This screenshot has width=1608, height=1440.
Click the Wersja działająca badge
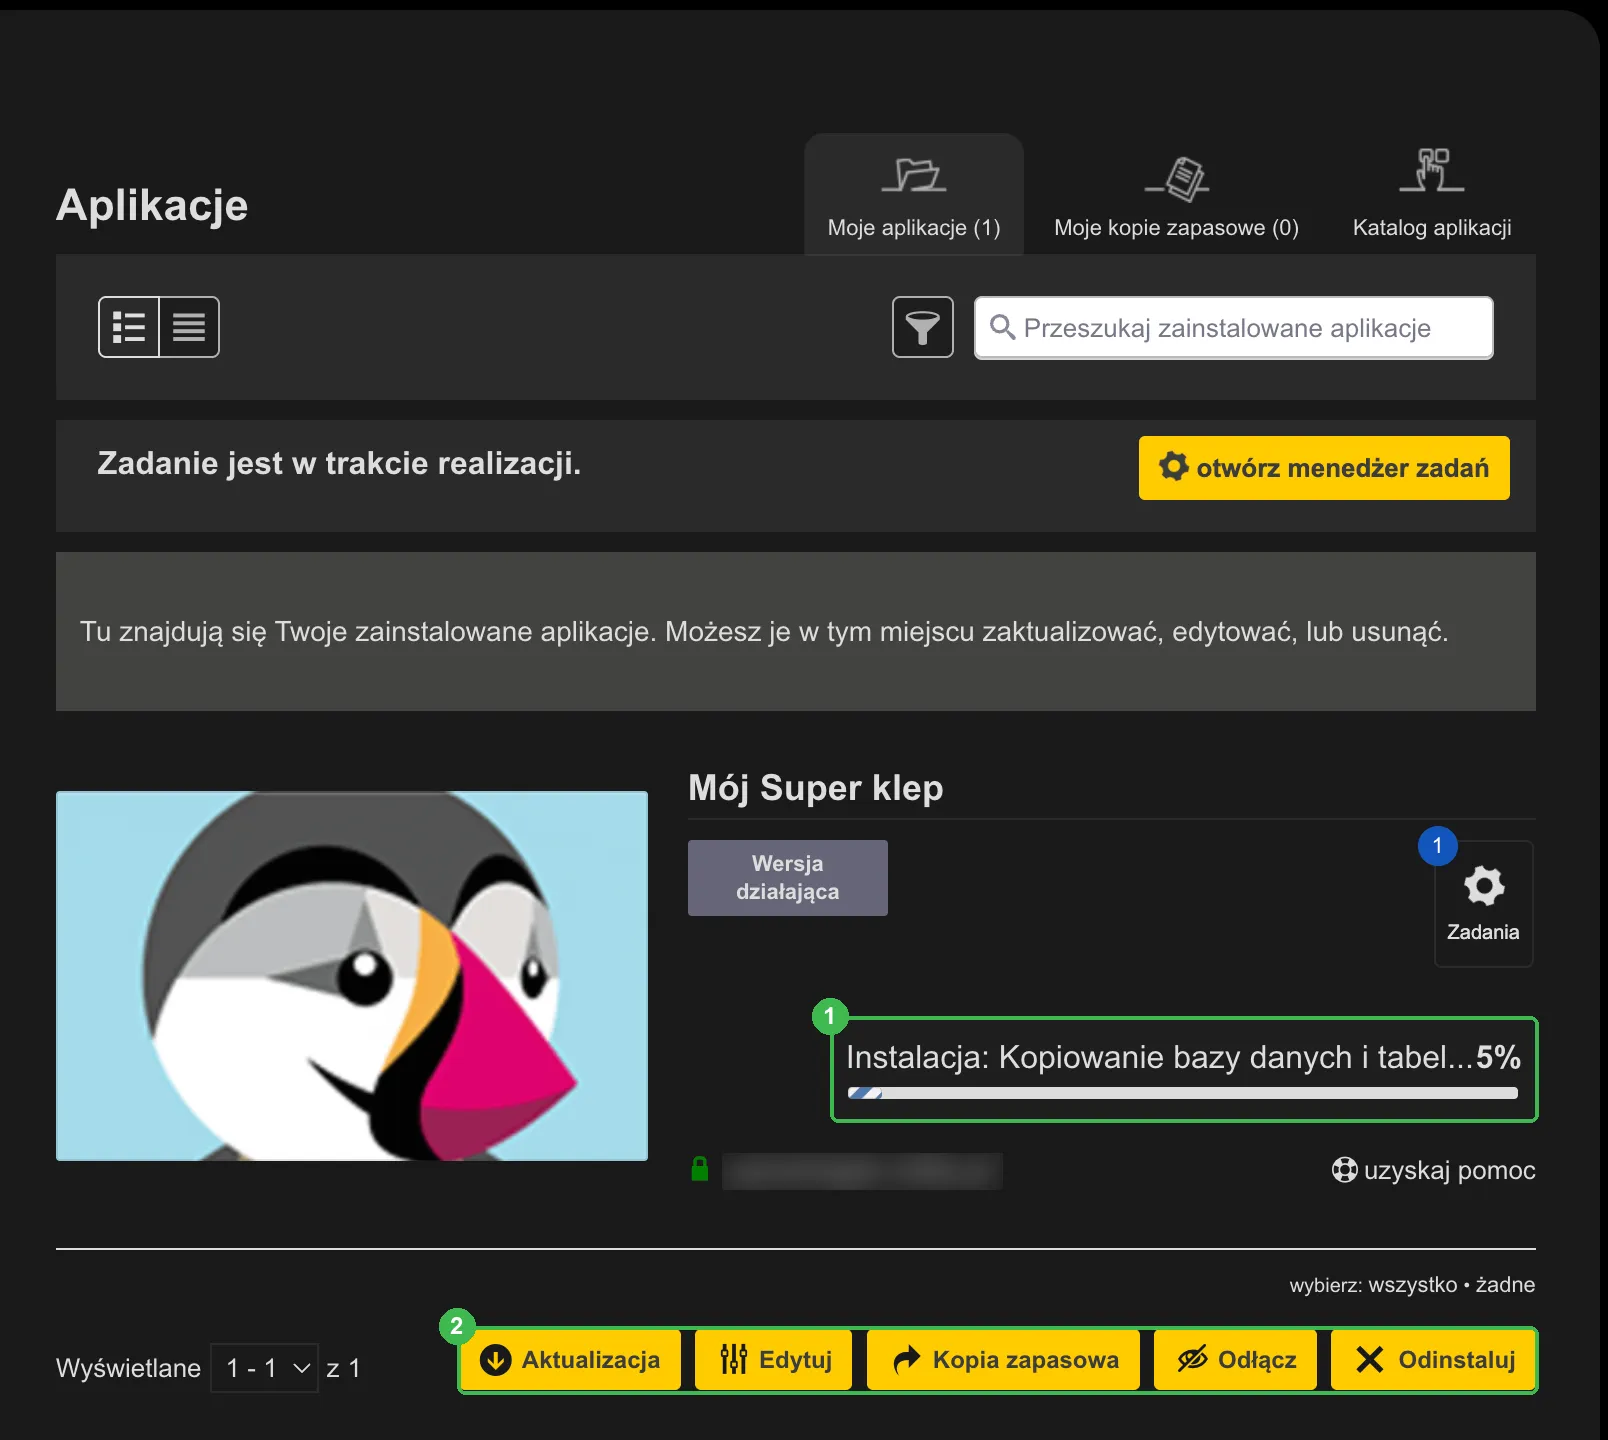click(x=788, y=878)
